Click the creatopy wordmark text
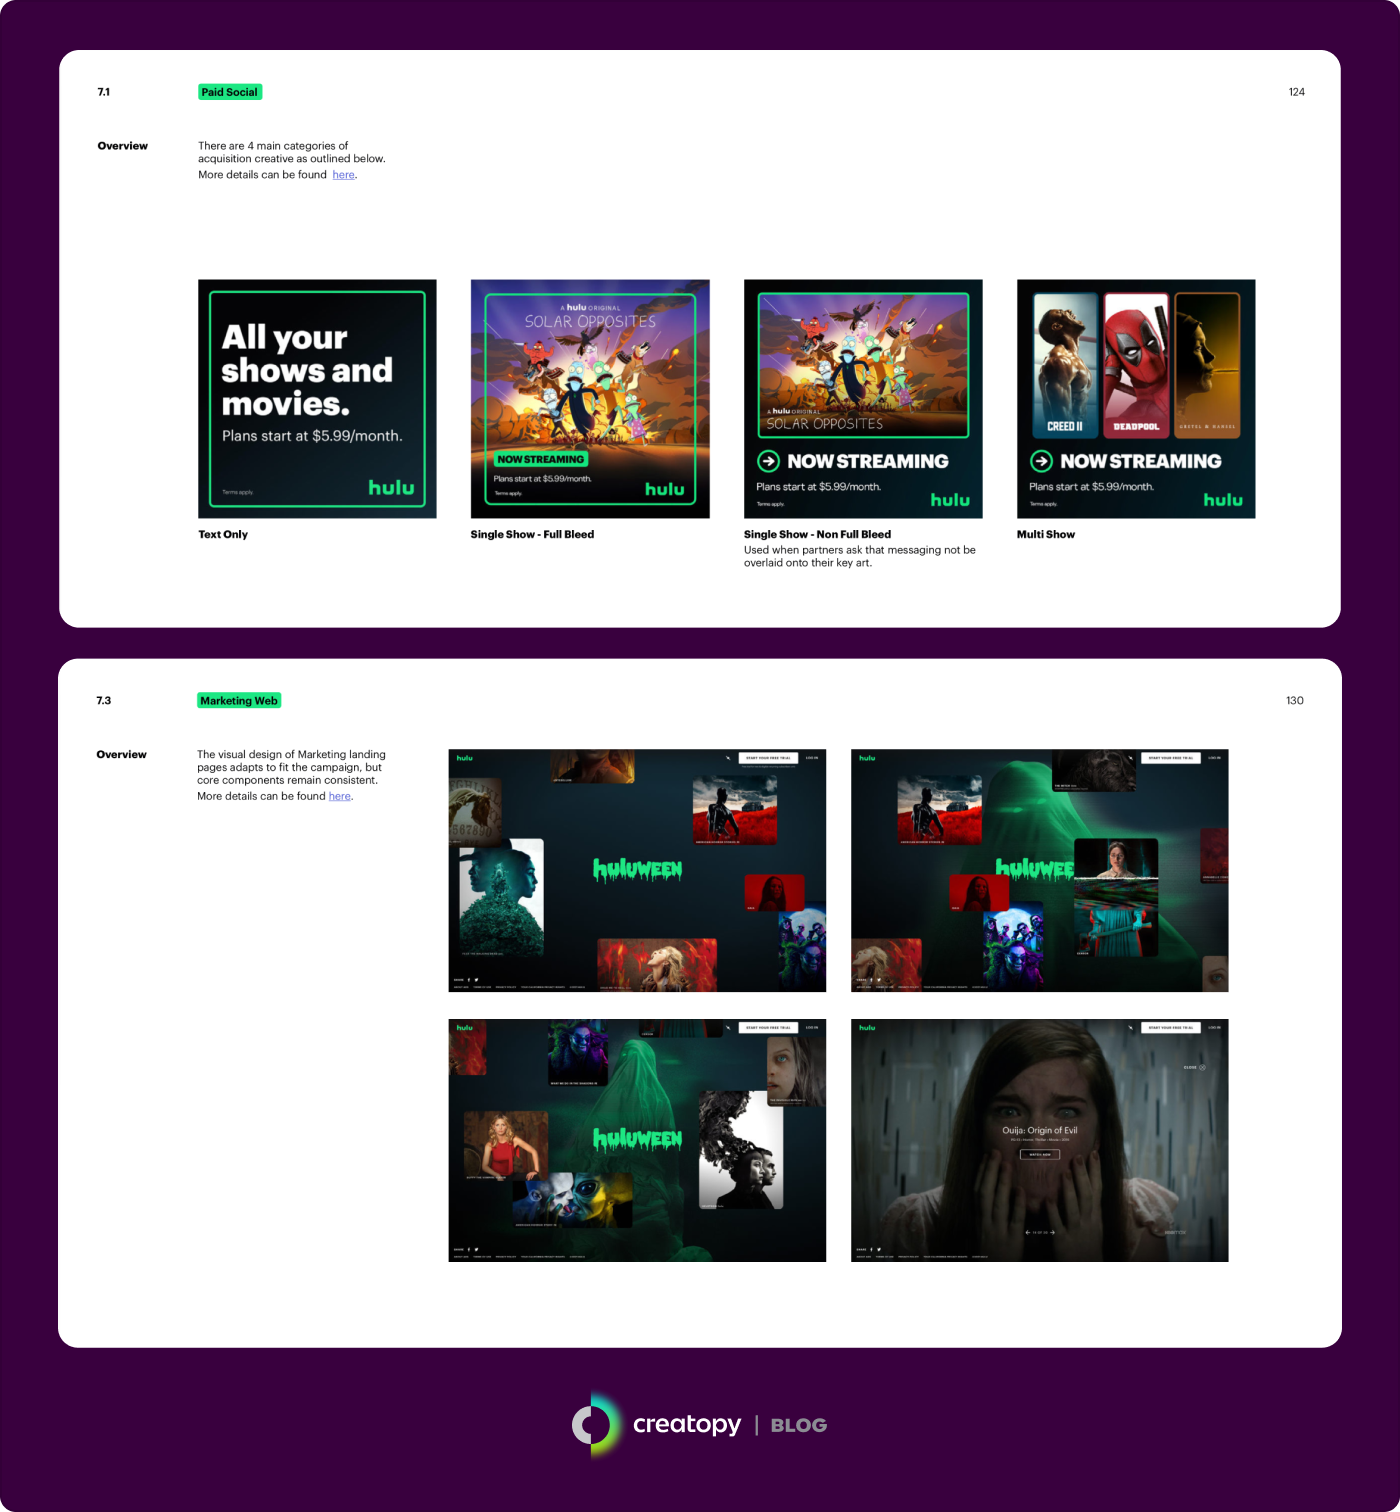This screenshot has height=1512, width=1400. point(687,1424)
